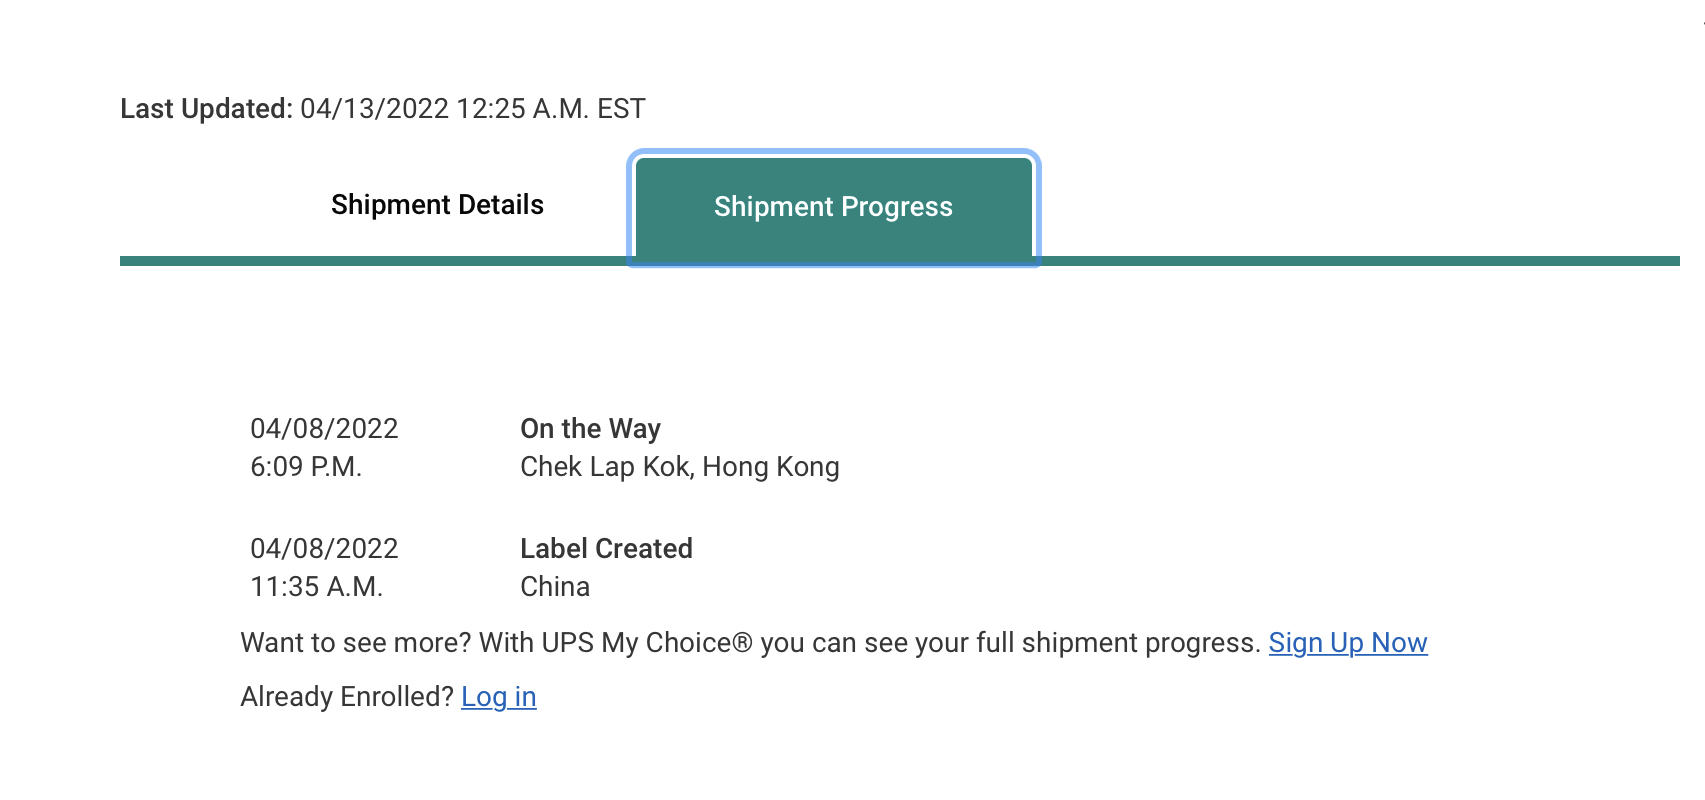Click the China location text

555,587
